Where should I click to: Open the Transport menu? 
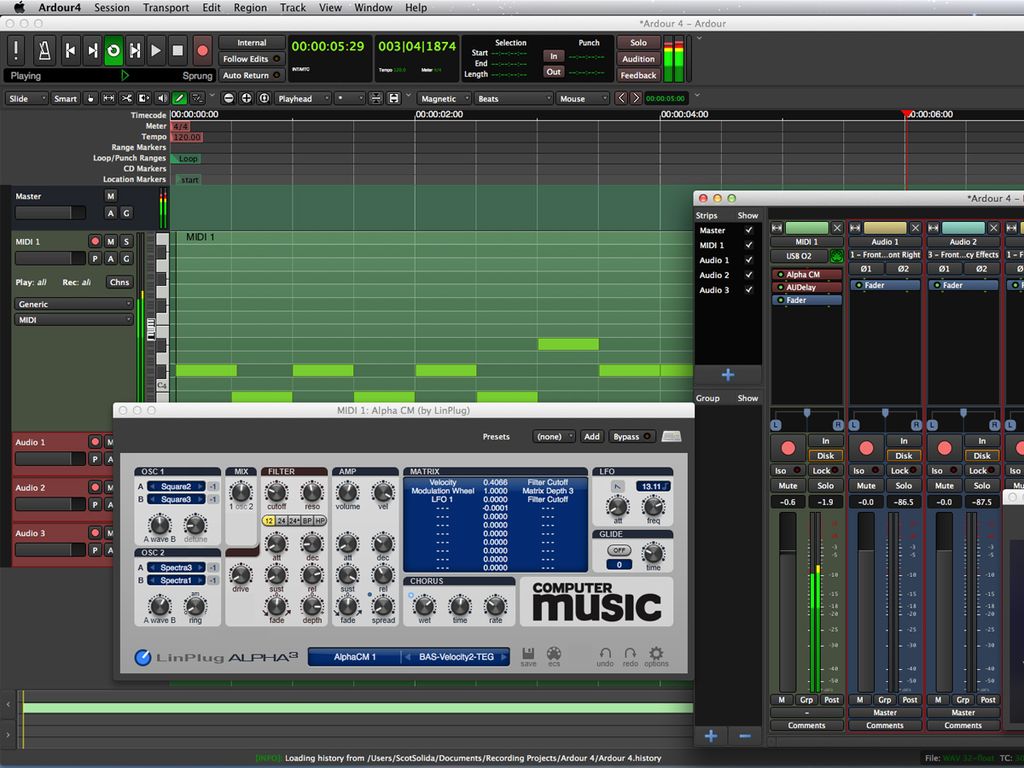[x=165, y=7]
